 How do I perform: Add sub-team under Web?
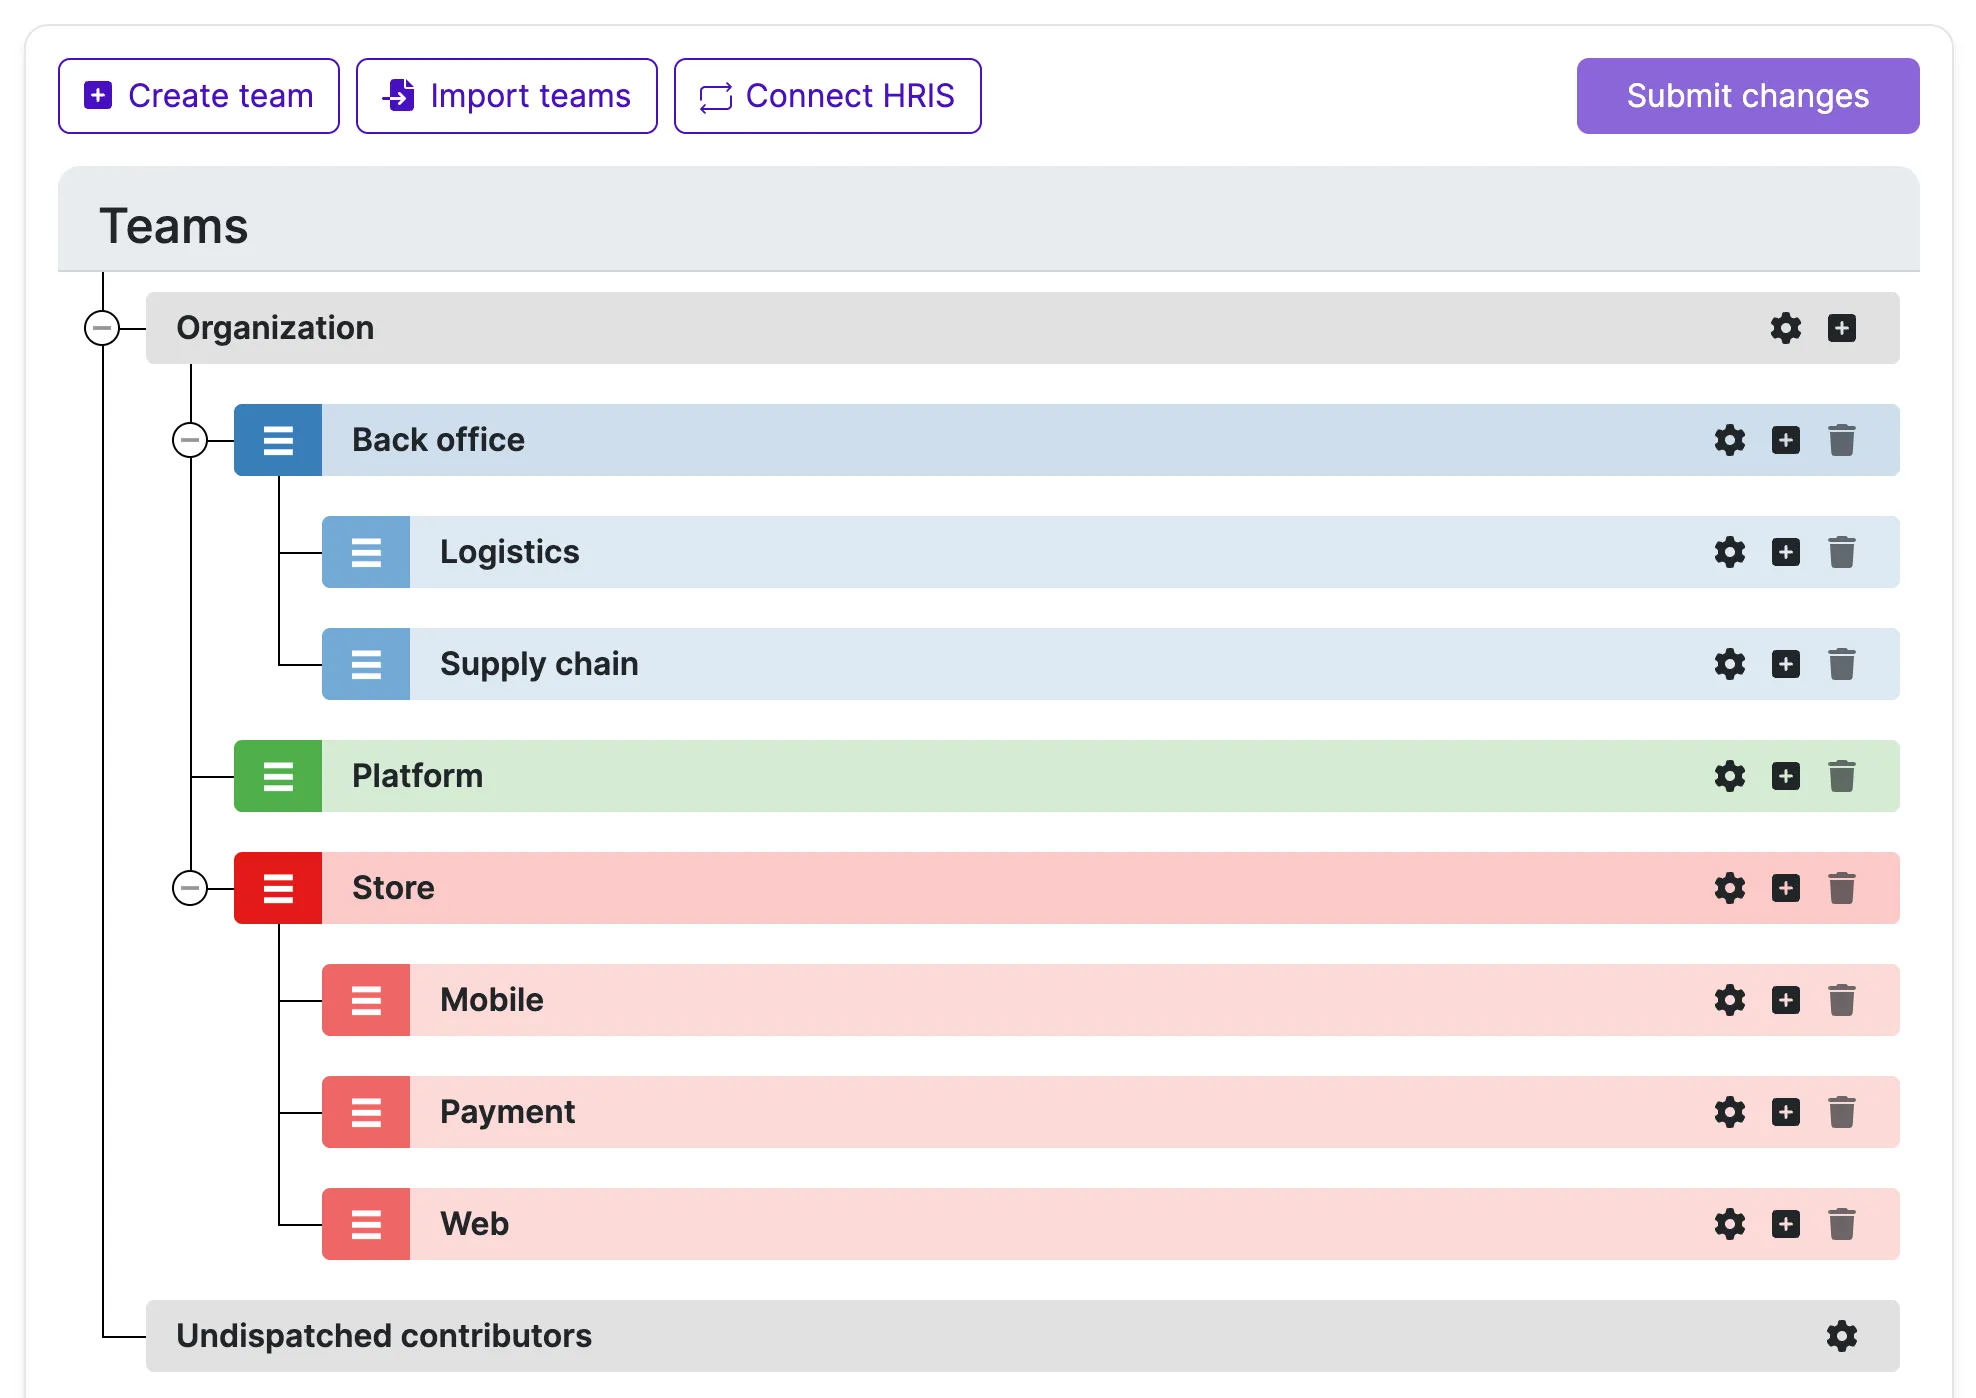pos(1785,1224)
